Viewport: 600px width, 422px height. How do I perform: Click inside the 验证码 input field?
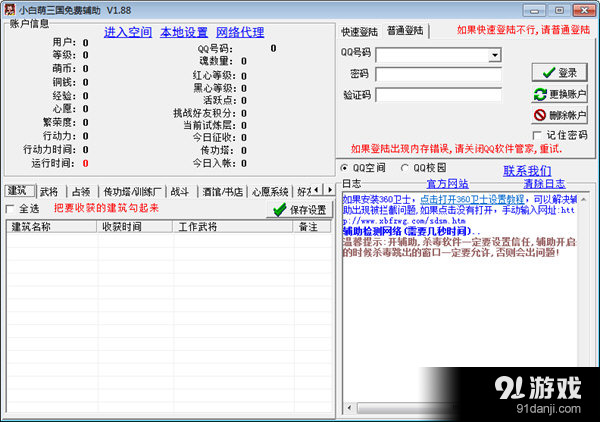pyautogui.click(x=439, y=95)
